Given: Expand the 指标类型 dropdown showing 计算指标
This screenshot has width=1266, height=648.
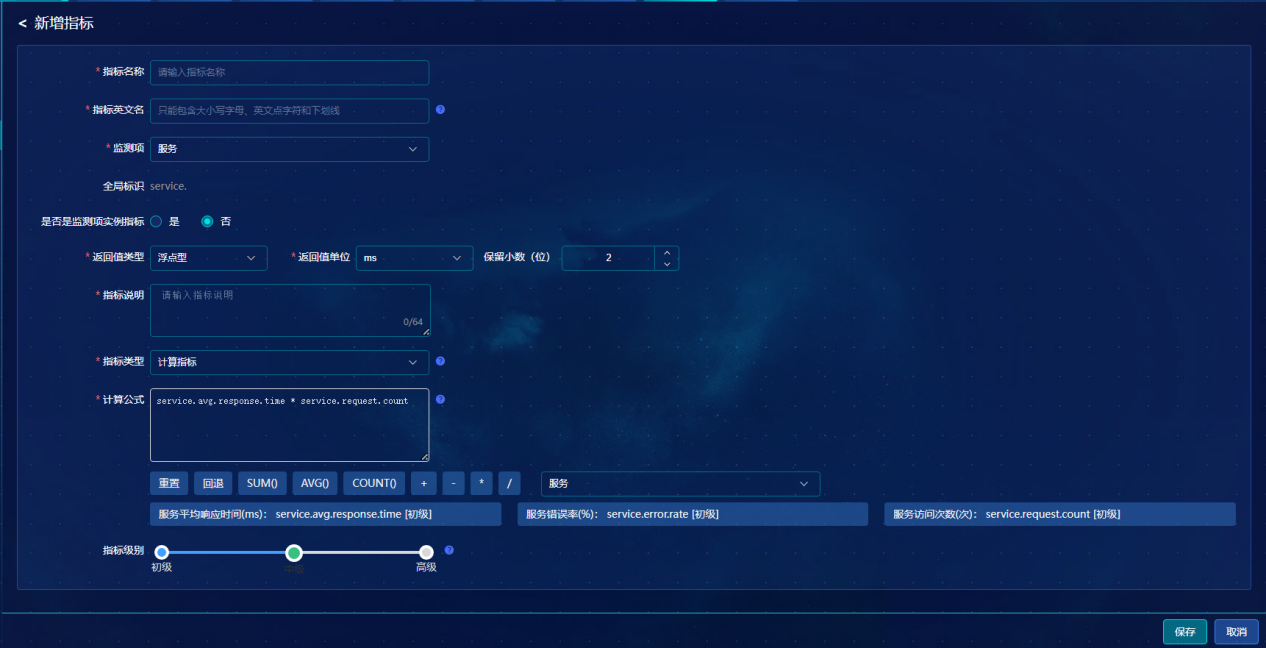Looking at the screenshot, I should [289, 362].
